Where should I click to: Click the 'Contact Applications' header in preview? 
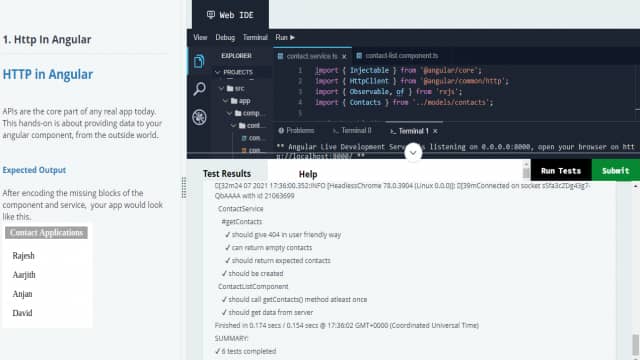point(47,233)
